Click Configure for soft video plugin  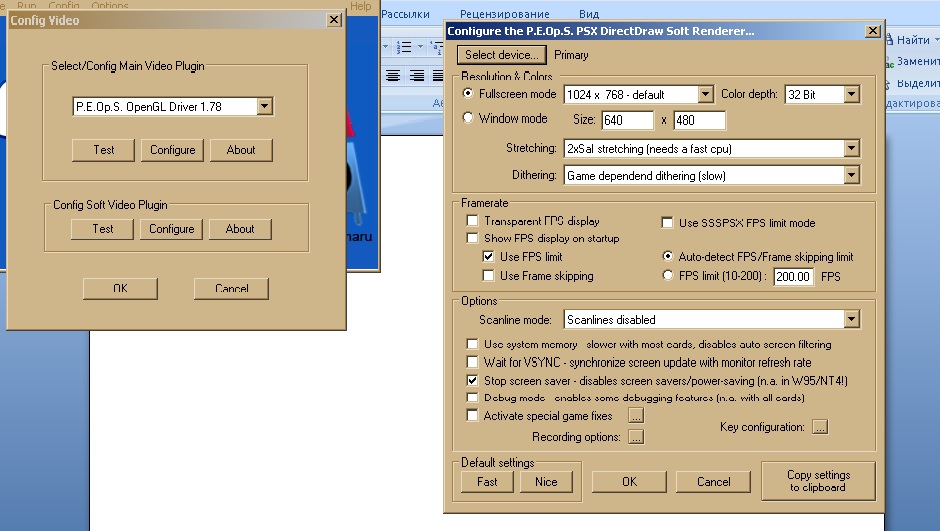171,229
